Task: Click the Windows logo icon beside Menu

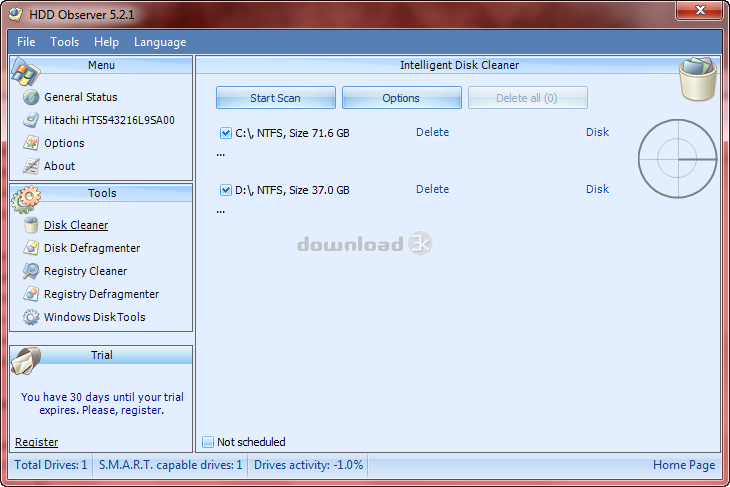Action: coord(26,71)
